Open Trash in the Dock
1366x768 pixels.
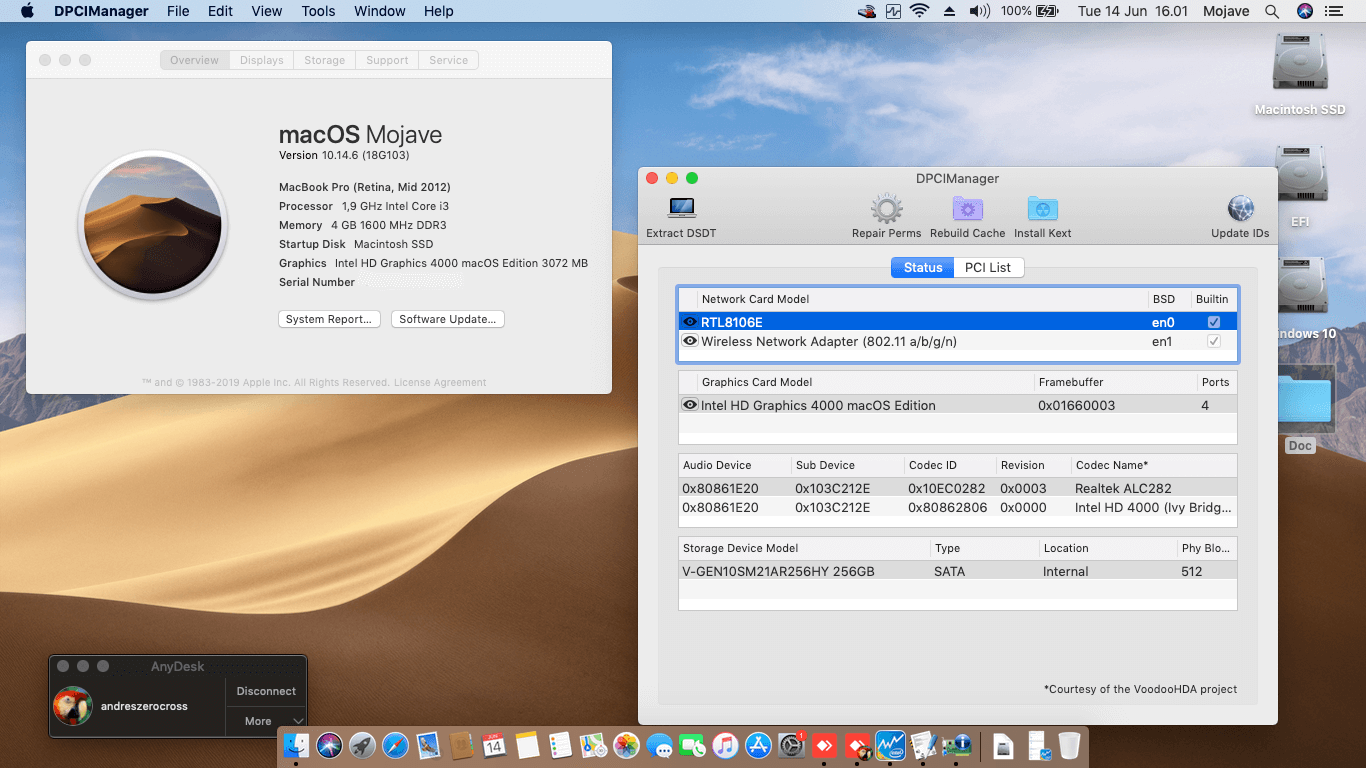point(1069,745)
